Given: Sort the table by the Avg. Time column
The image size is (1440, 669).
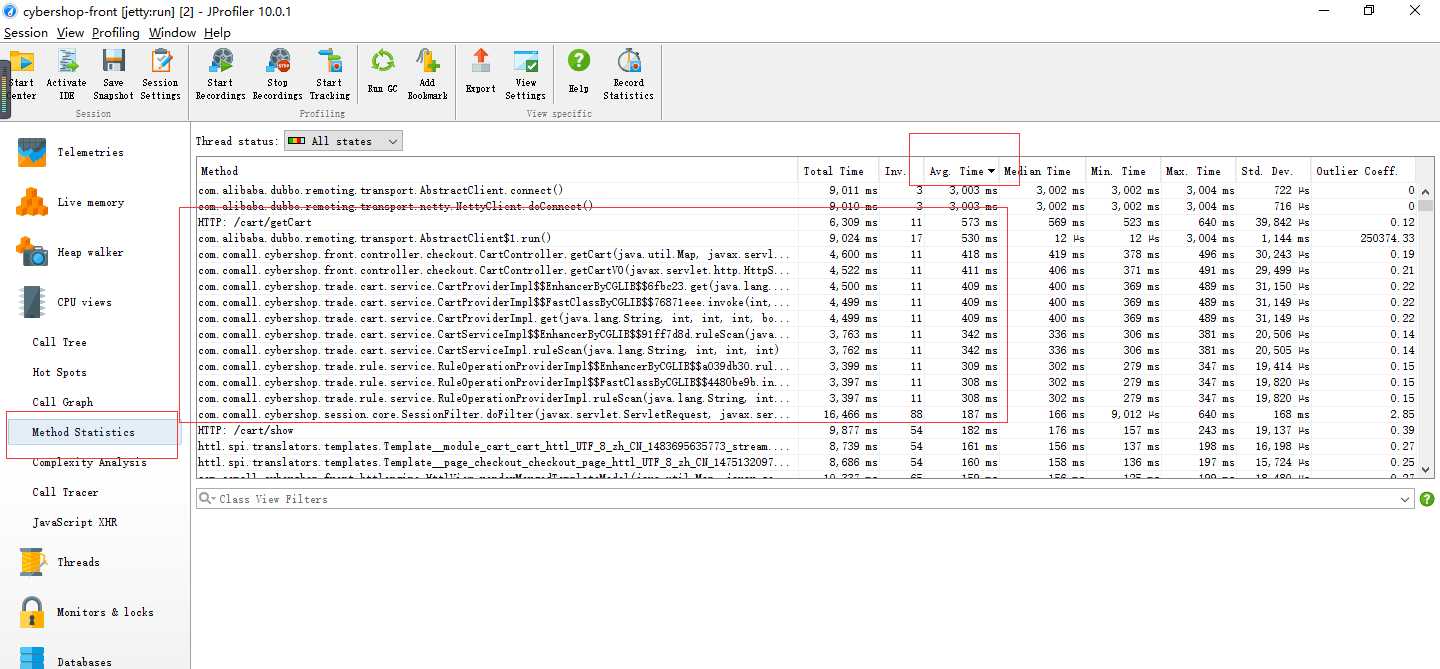Looking at the screenshot, I should 961,171.
